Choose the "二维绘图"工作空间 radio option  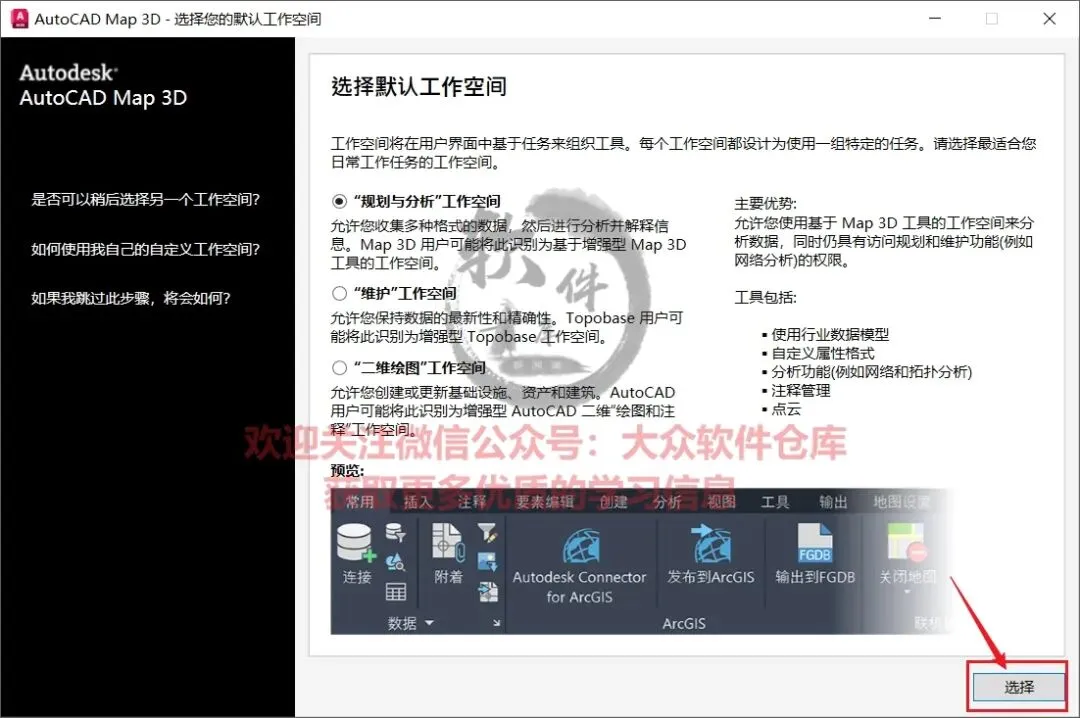339,368
